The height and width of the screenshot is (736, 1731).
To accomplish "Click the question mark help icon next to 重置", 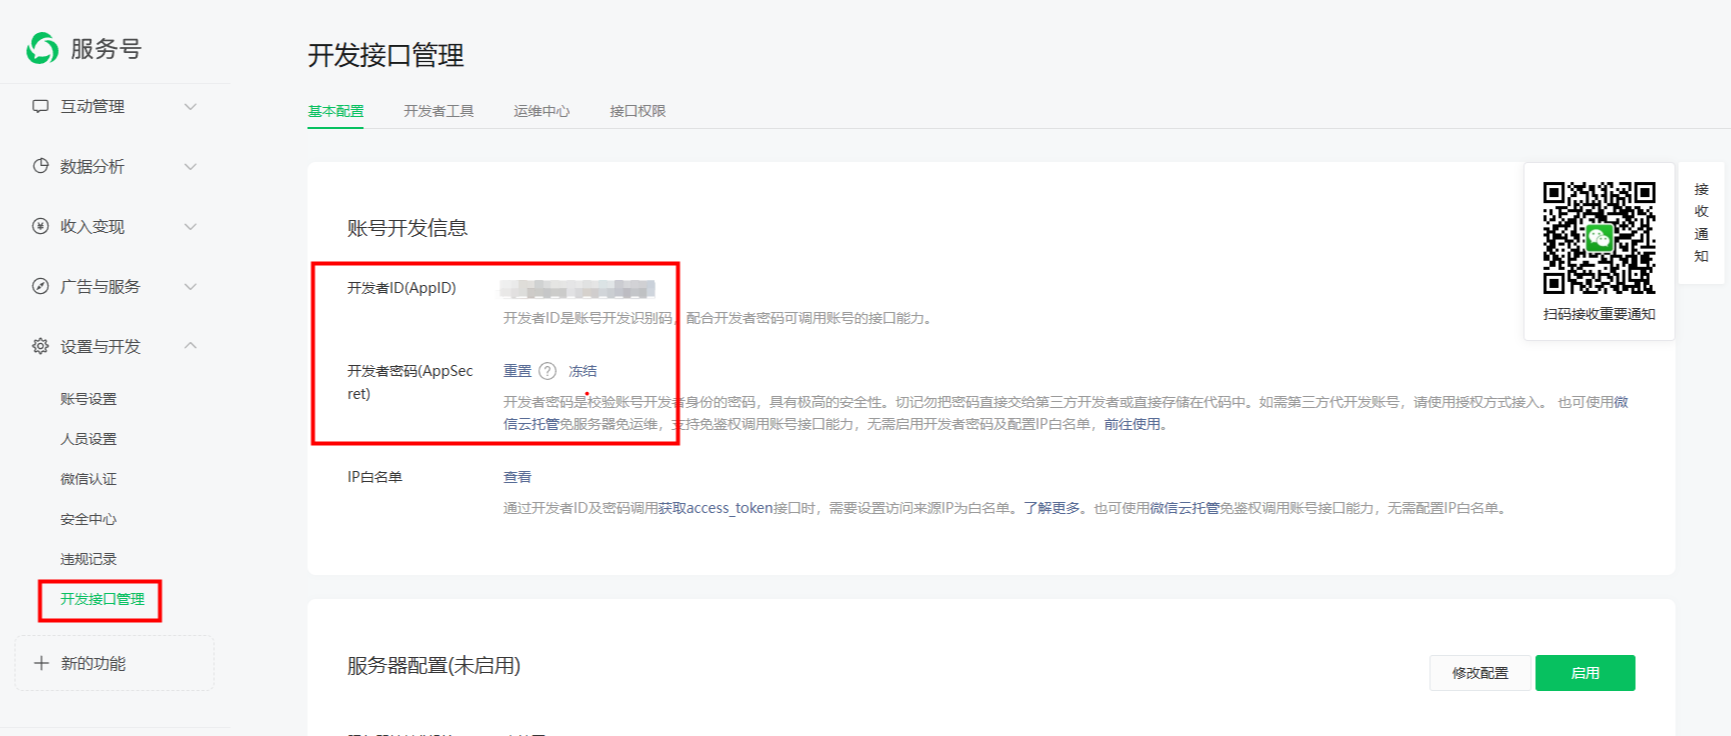I will 547,371.
